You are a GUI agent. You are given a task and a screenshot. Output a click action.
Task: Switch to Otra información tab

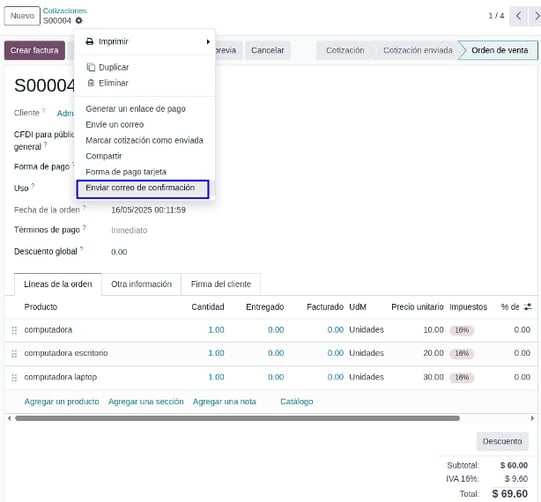point(141,284)
